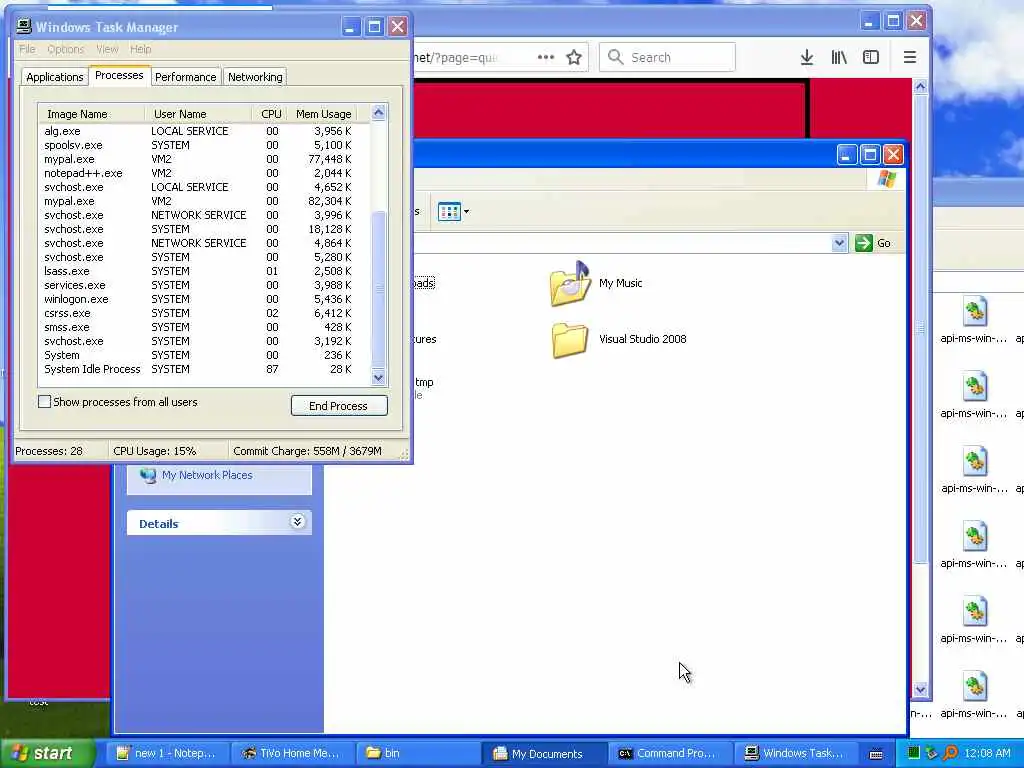
Task: Open the Applications tab
Action: [x=55, y=76]
